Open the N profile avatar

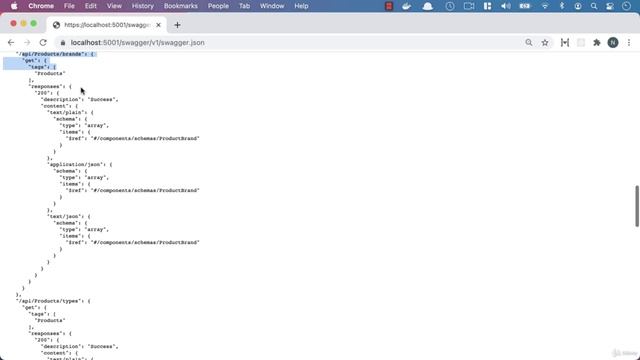[613, 42]
